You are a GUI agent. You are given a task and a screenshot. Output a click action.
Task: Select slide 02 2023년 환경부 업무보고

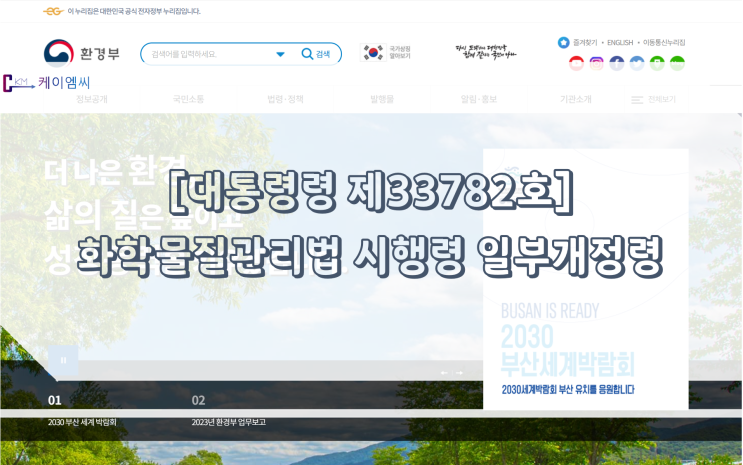point(228,411)
